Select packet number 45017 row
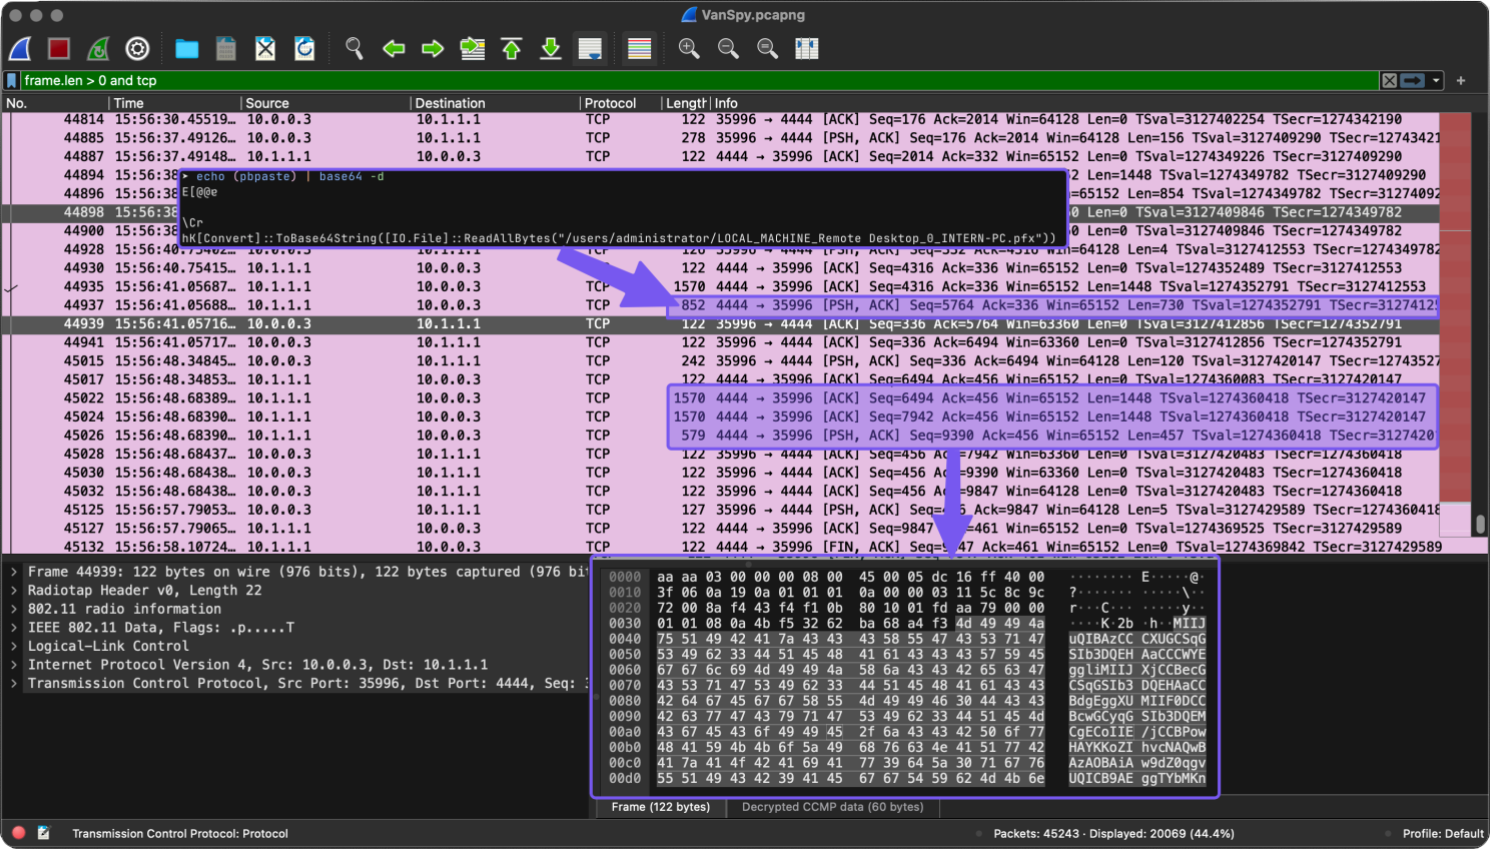1490x849 pixels. (720, 379)
